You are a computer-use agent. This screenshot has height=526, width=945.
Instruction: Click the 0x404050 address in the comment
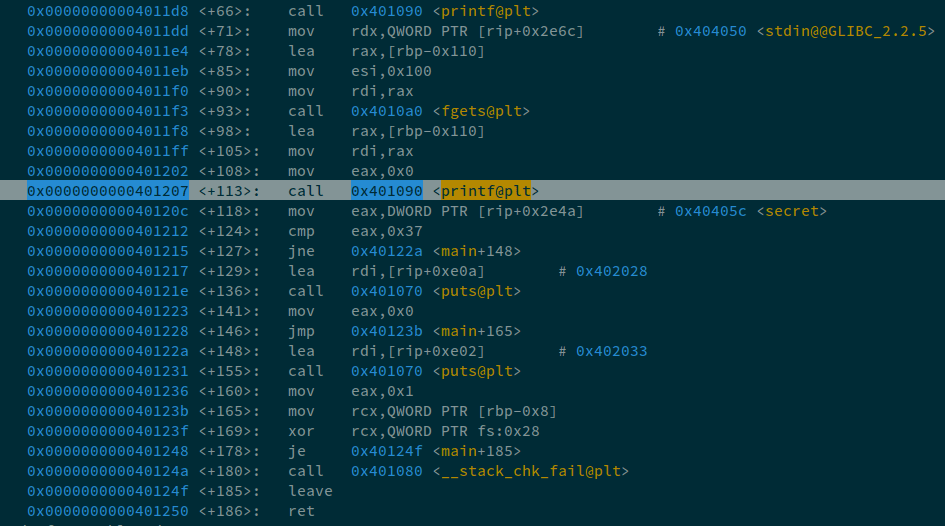[710, 31]
